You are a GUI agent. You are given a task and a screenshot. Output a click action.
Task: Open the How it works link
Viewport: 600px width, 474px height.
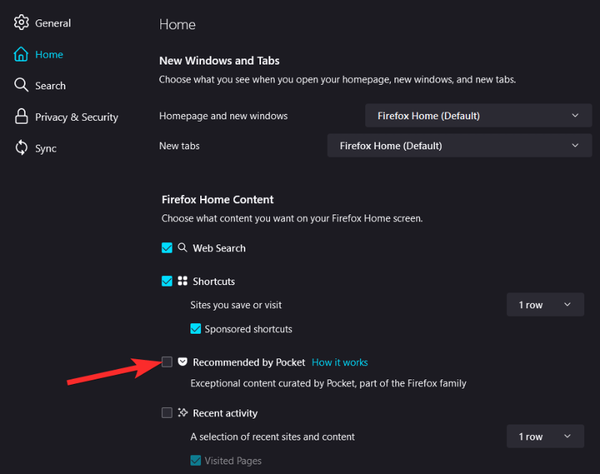[340, 362]
